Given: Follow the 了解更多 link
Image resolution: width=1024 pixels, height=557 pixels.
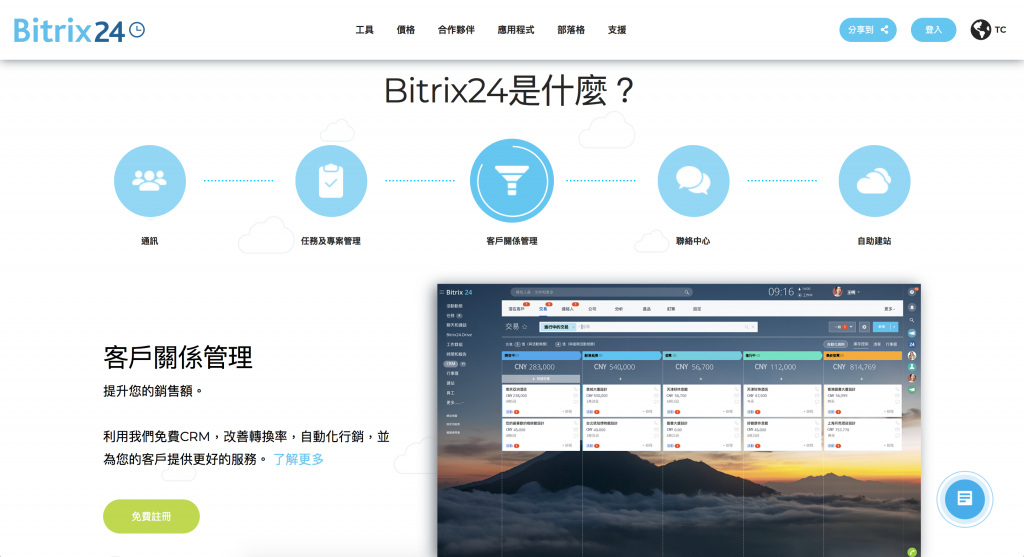Looking at the screenshot, I should click(298, 459).
